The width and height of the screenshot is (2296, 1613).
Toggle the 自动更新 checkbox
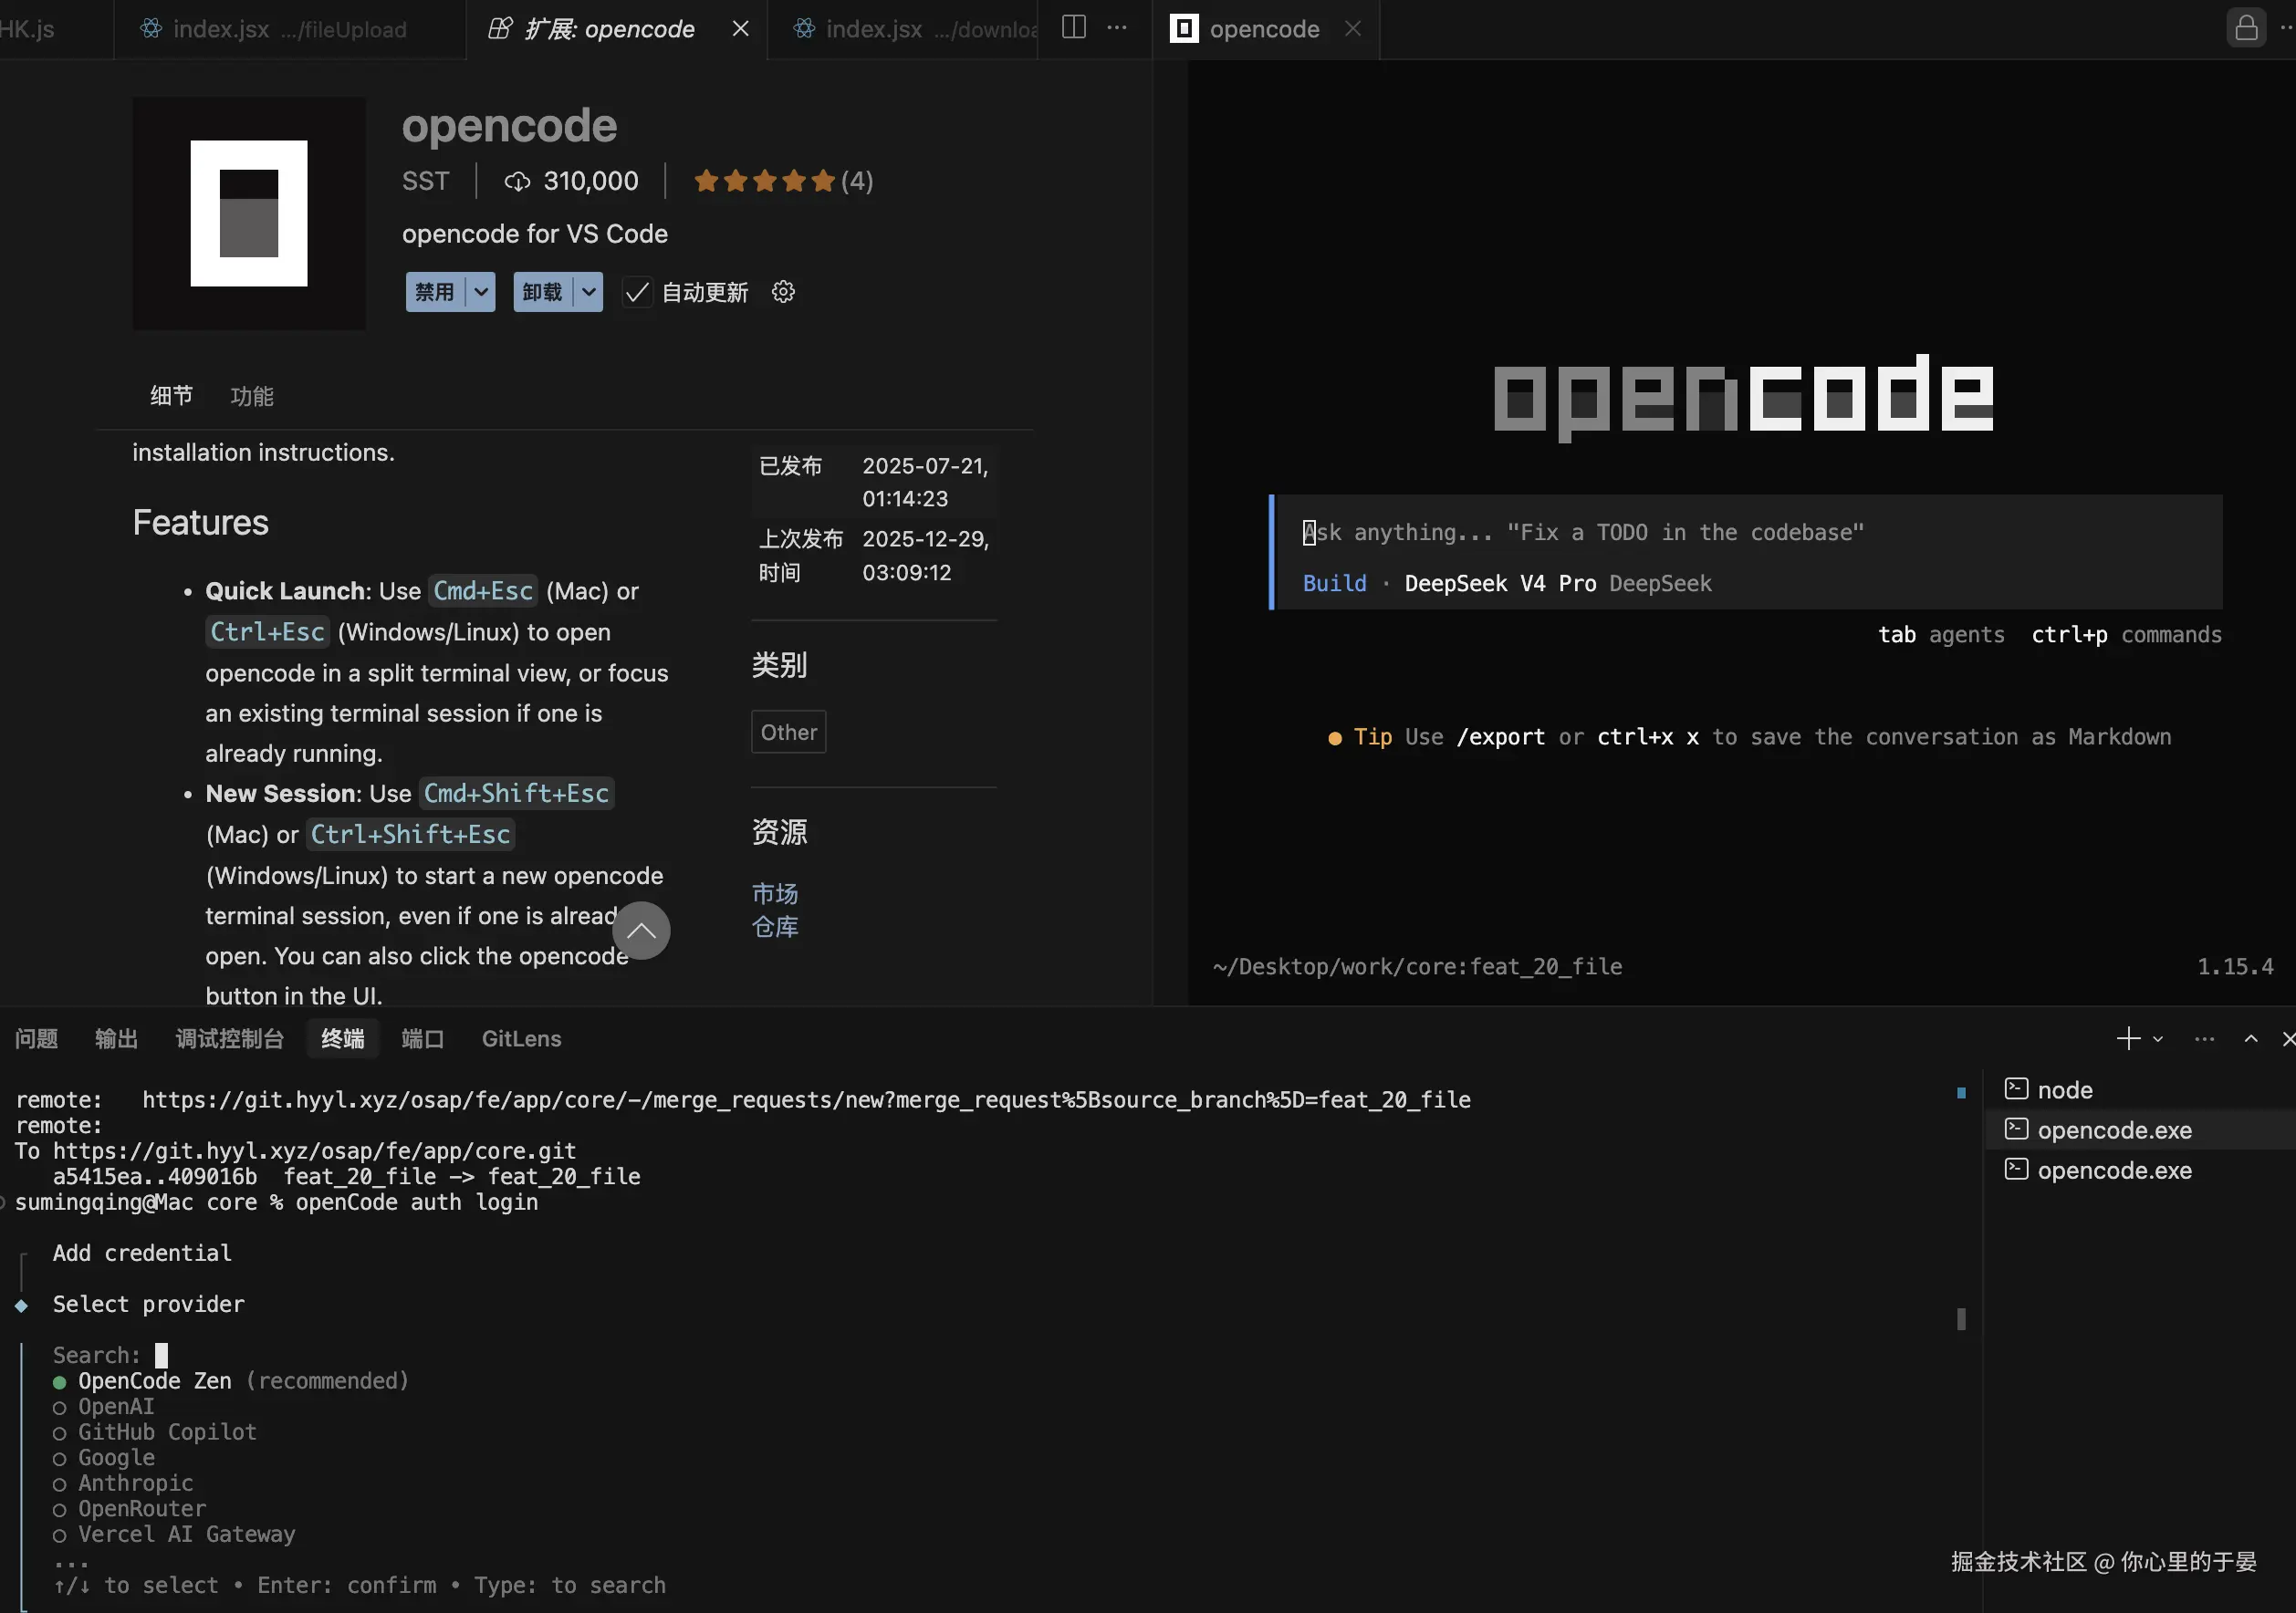tap(637, 292)
